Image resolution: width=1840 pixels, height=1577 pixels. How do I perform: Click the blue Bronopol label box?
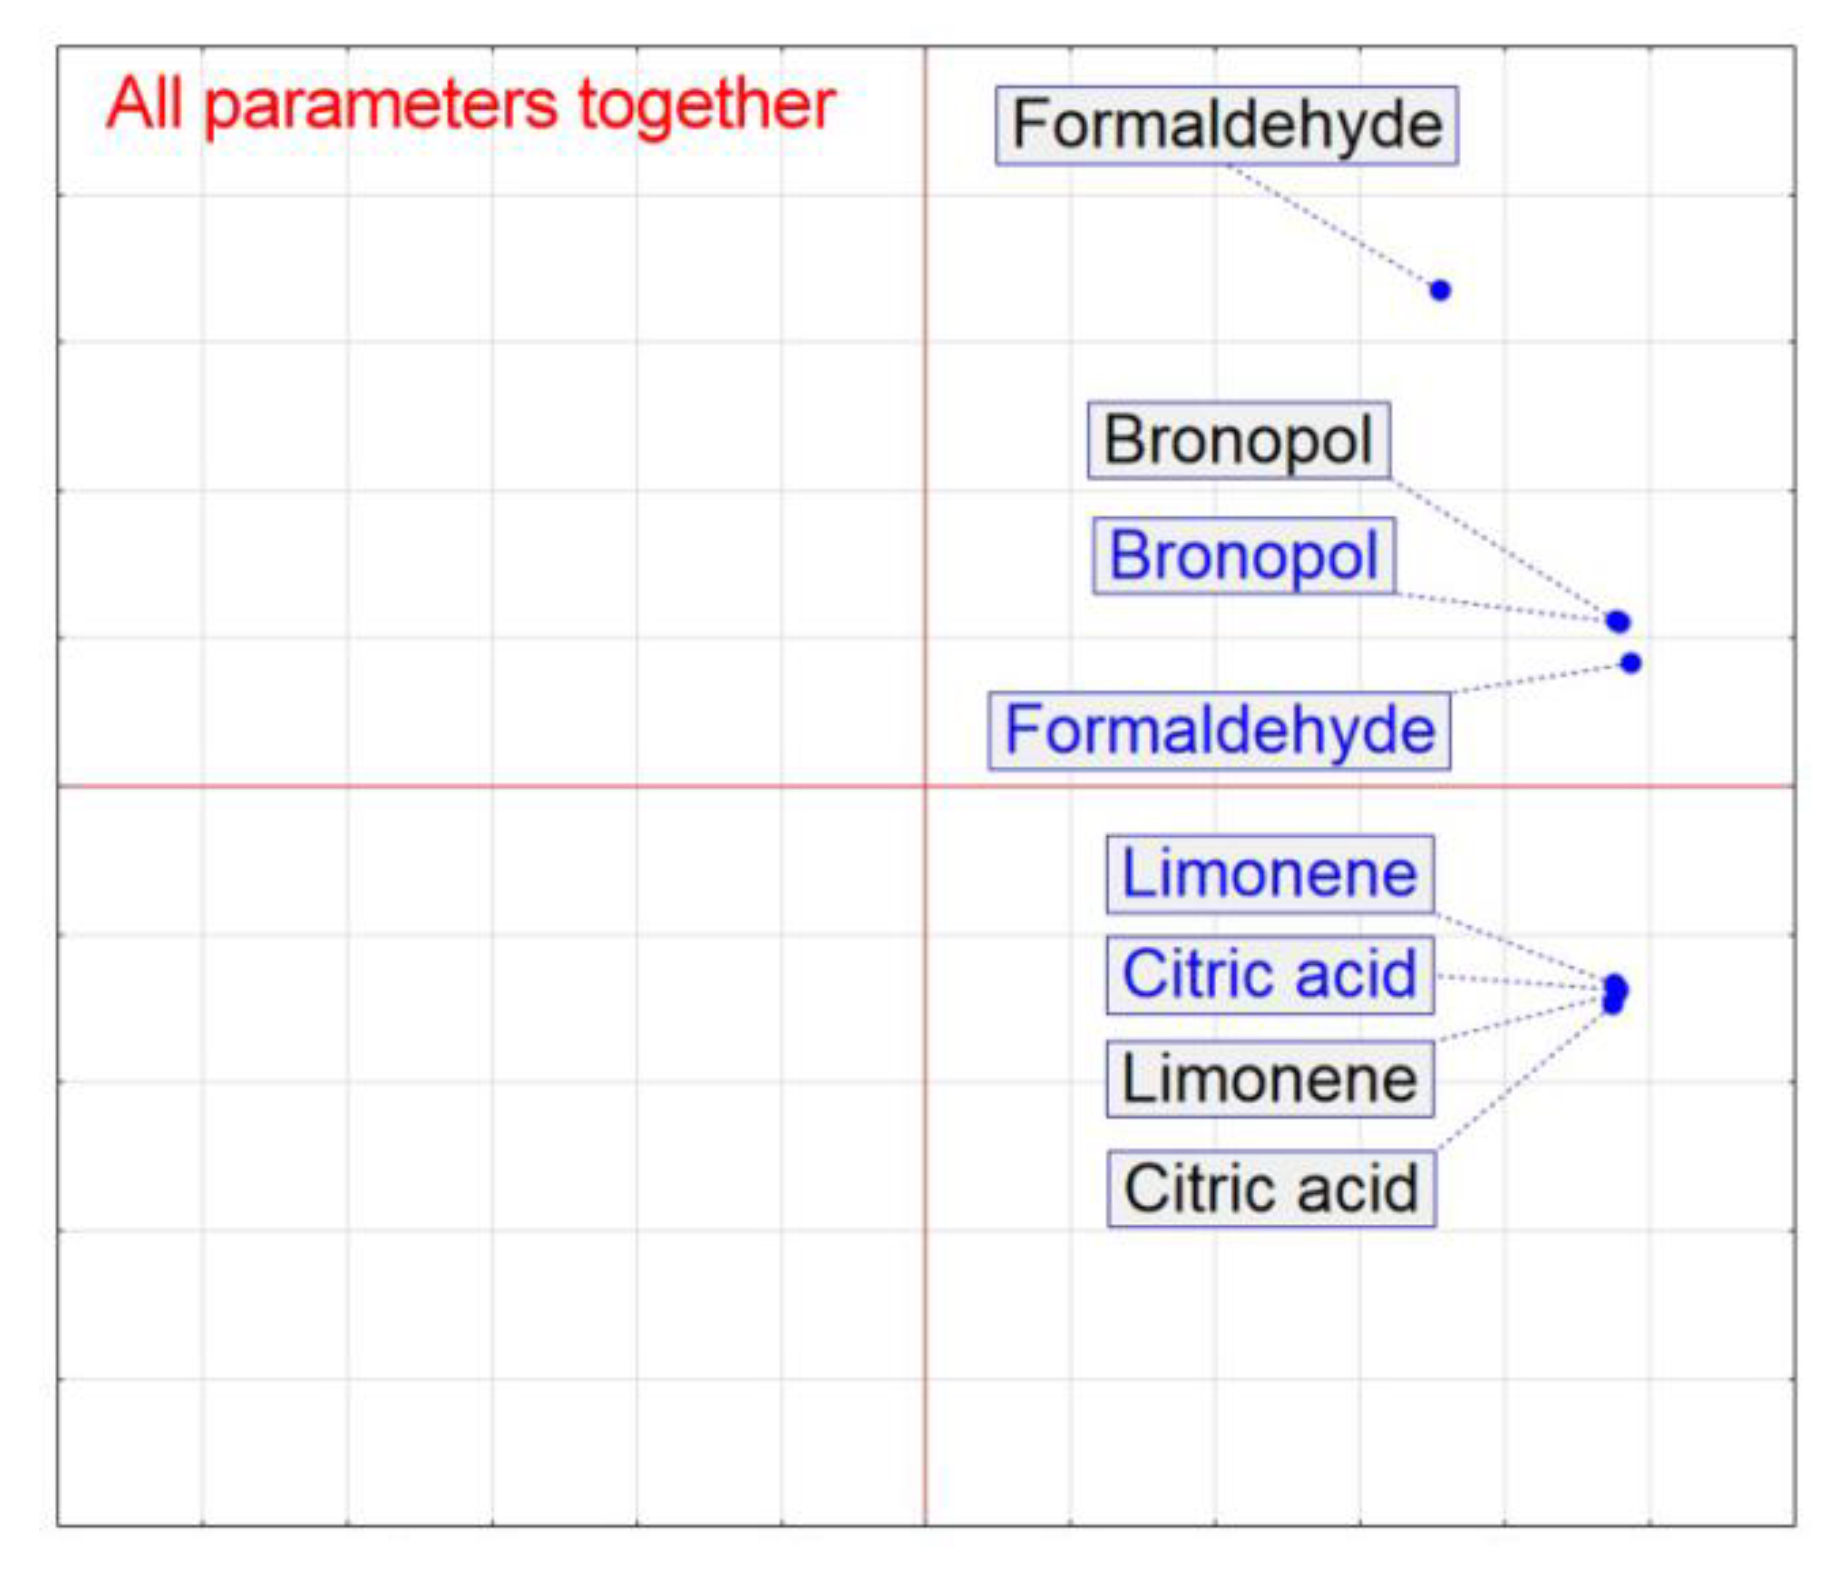coord(1243,556)
